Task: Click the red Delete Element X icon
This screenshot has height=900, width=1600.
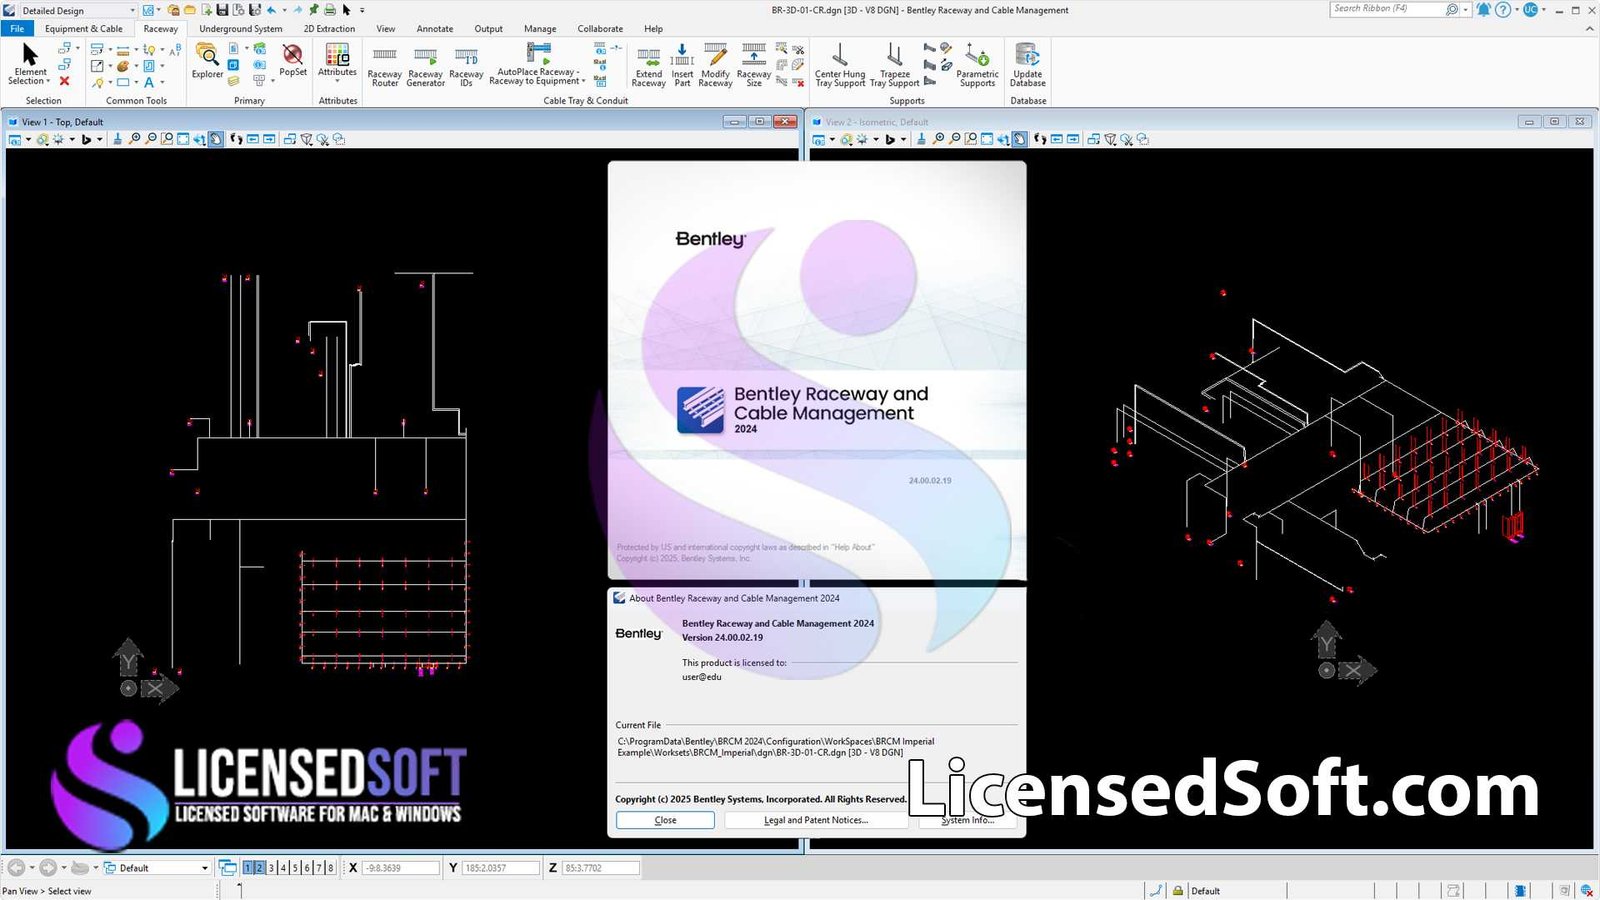Action: 64,81
